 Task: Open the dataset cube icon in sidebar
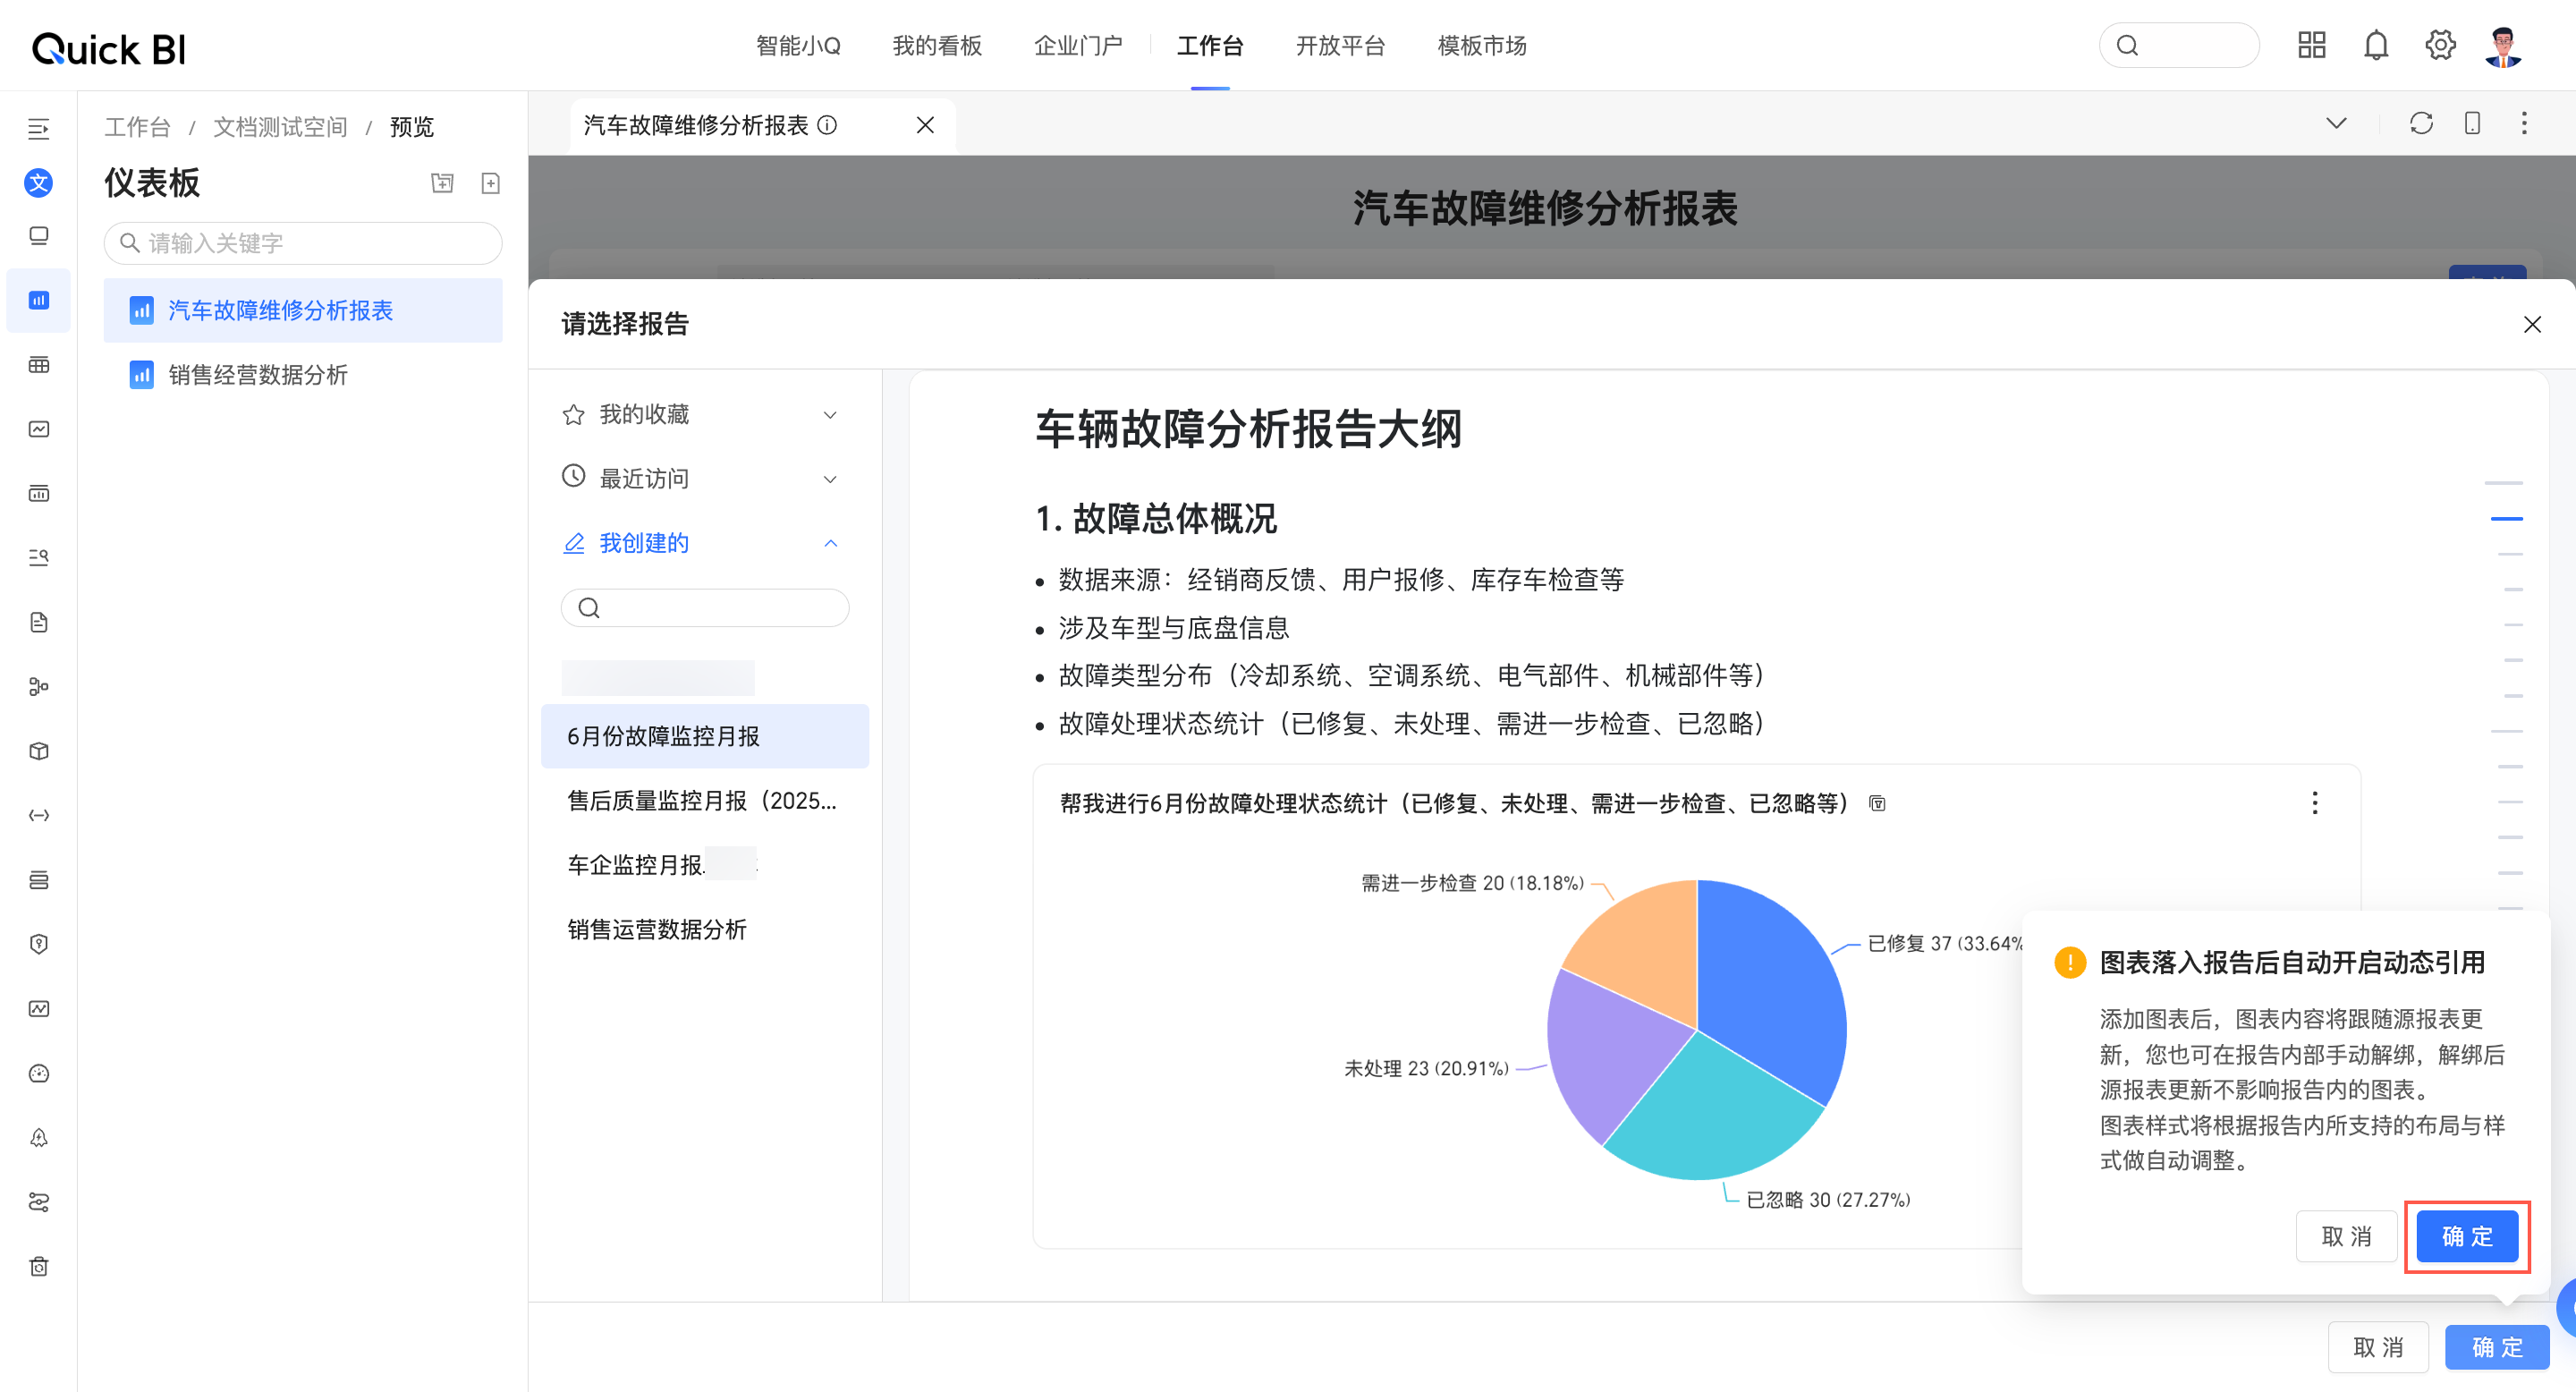click(x=38, y=751)
